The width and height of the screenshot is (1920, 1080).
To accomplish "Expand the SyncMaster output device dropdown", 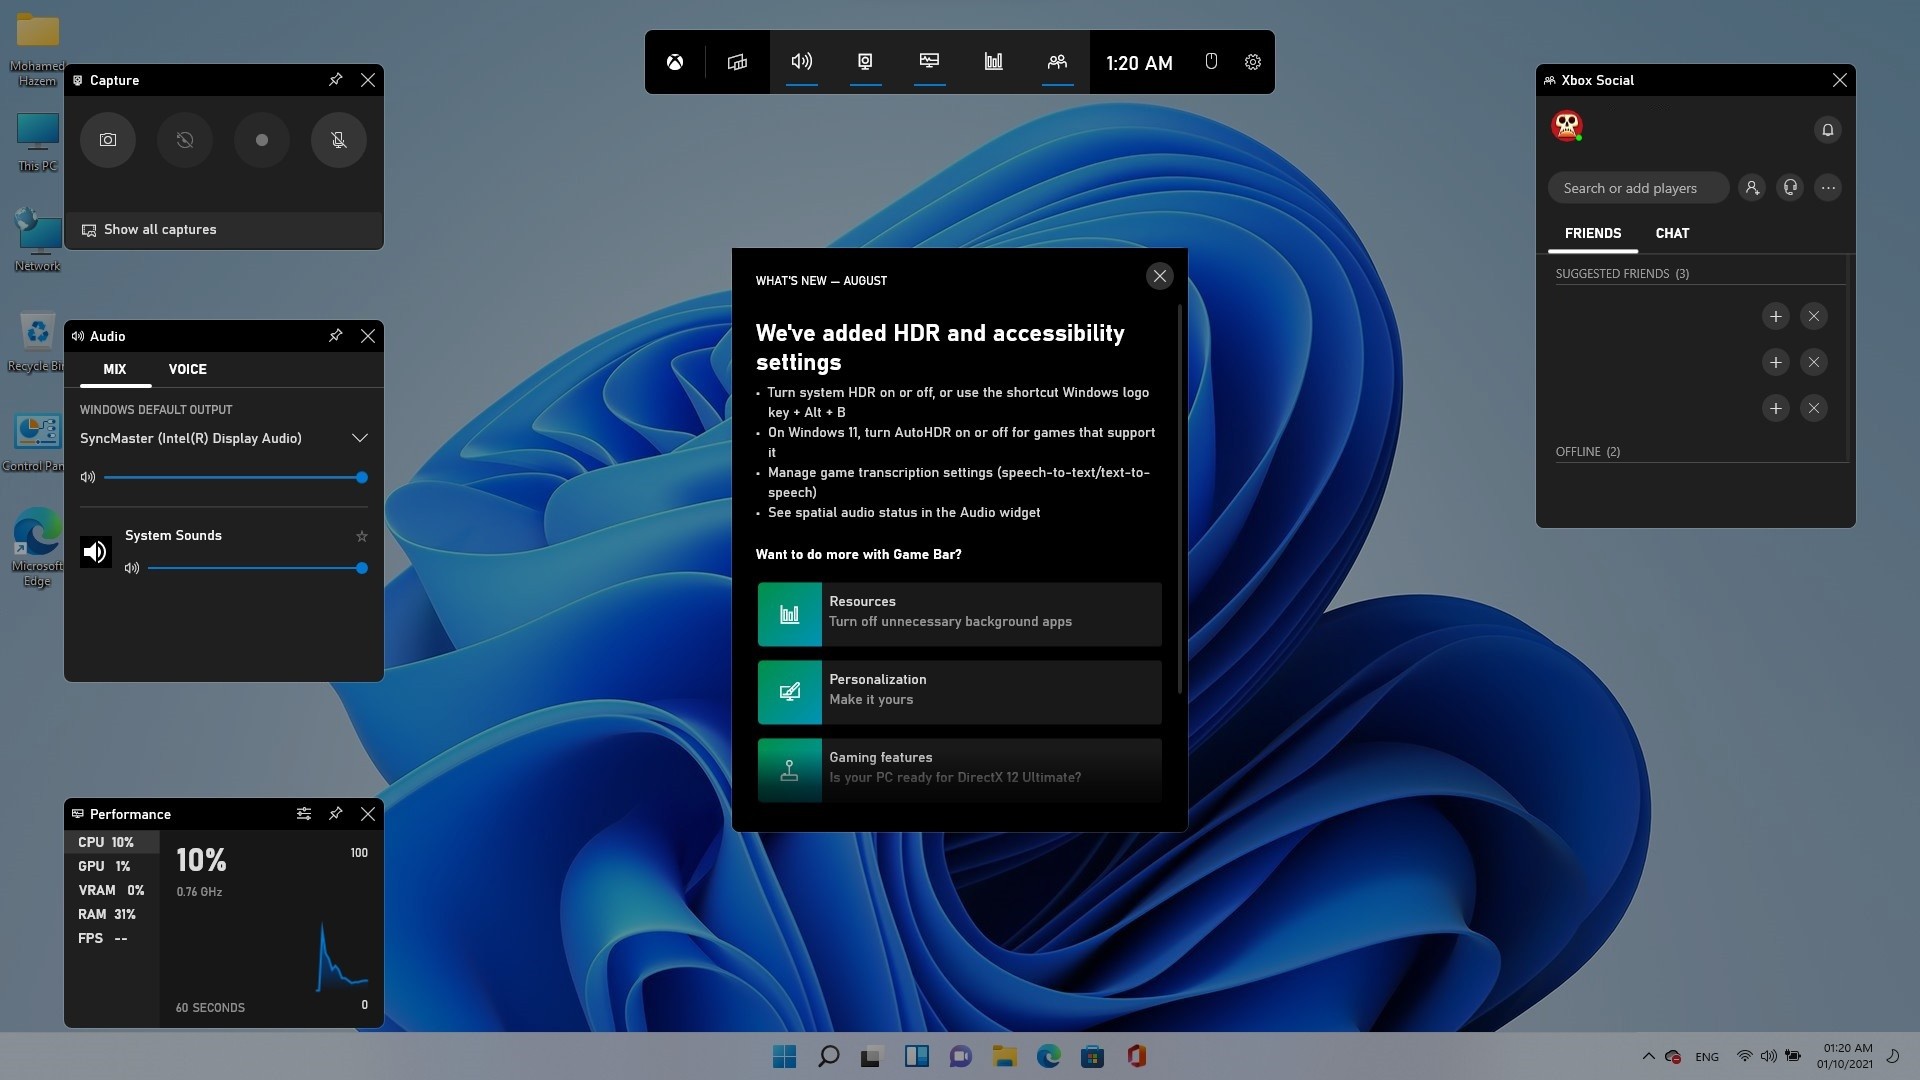I will [360, 438].
